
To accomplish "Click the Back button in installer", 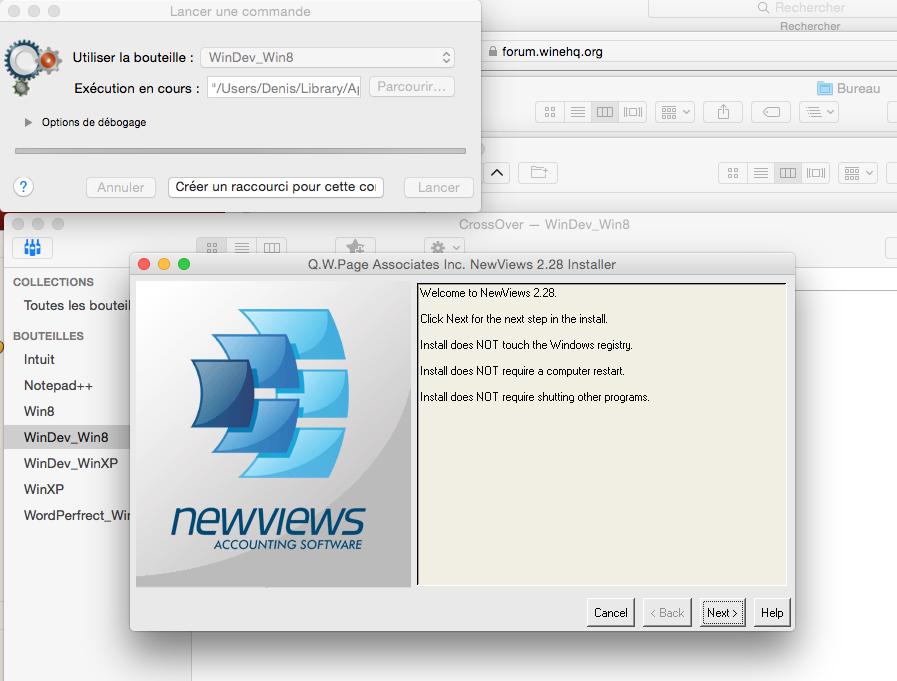I will pyautogui.click(x=667, y=612).
